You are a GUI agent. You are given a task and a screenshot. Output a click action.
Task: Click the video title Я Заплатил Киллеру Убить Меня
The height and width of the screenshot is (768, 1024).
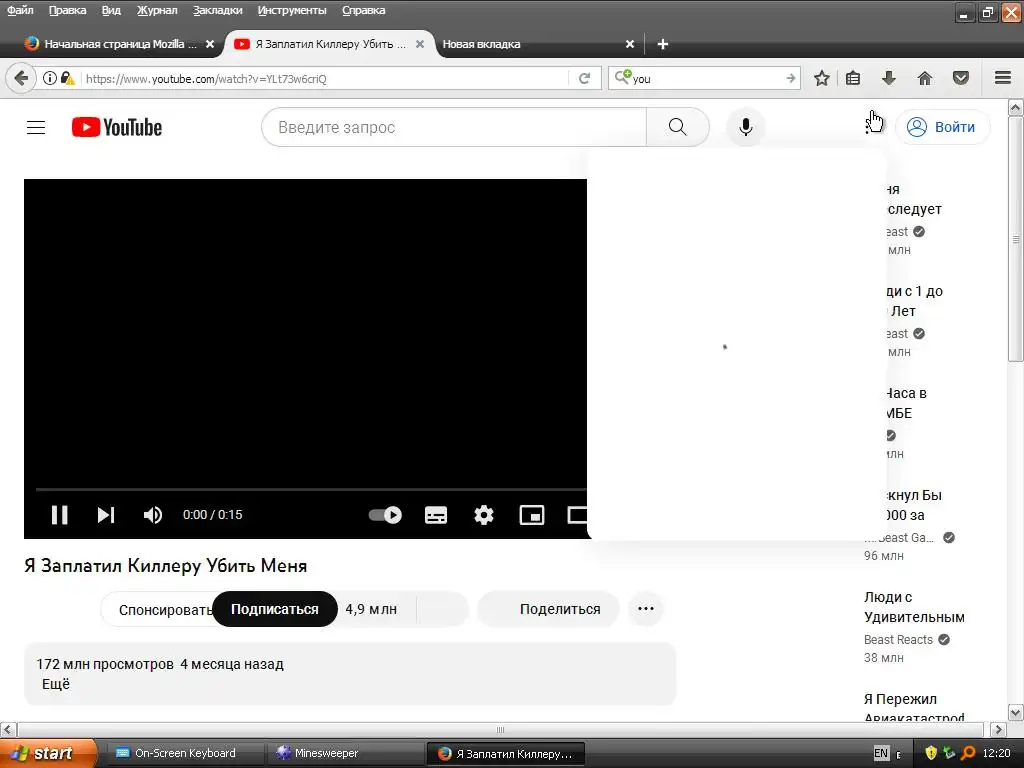[x=165, y=566]
